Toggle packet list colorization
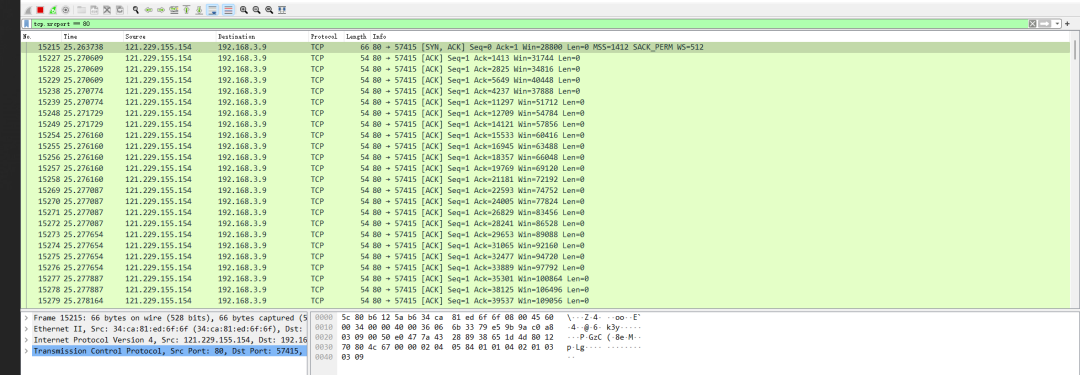This screenshot has height=375, width=1080. click(x=228, y=10)
